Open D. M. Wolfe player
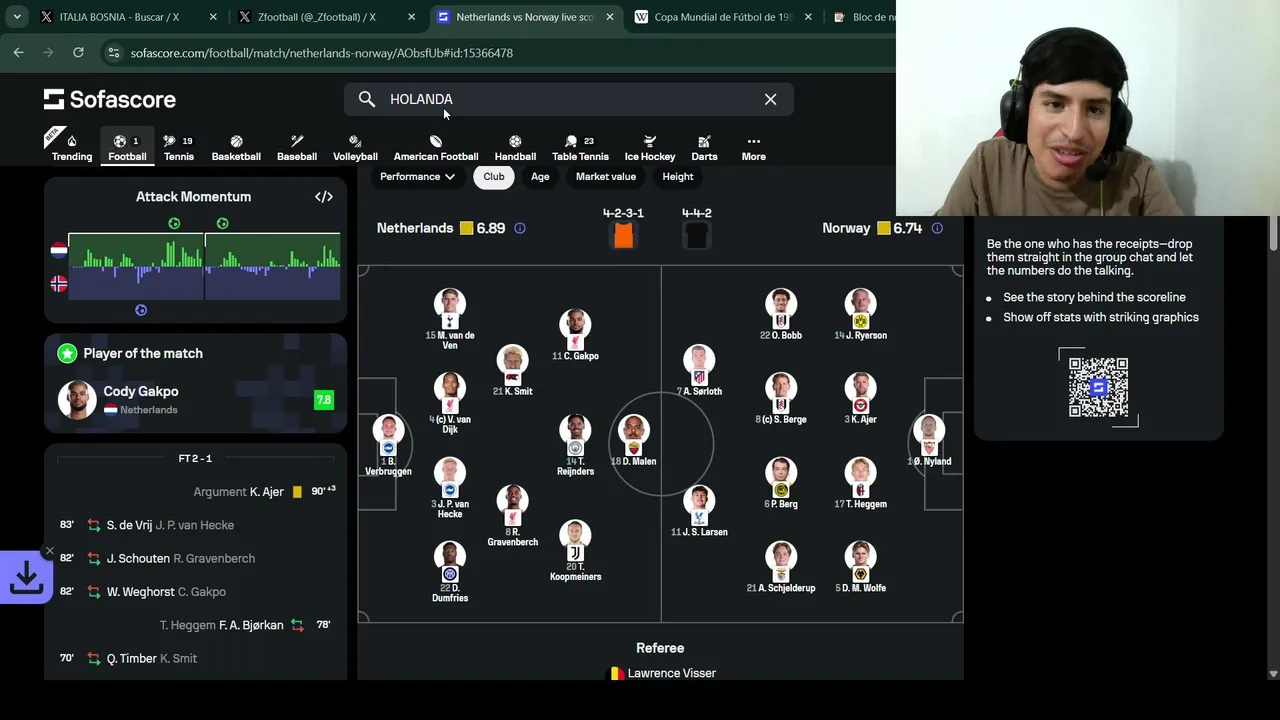 (x=860, y=567)
